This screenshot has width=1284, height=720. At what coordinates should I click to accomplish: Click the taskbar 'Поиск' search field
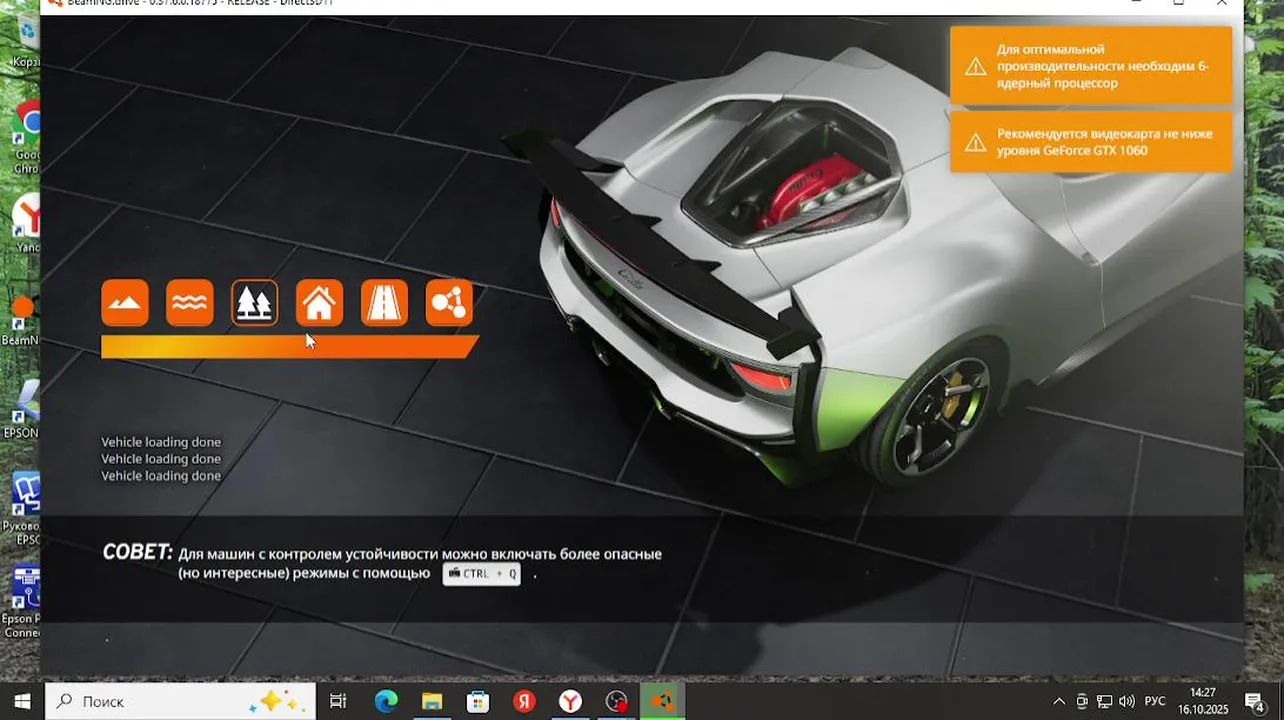pyautogui.click(x=180, y=701)
